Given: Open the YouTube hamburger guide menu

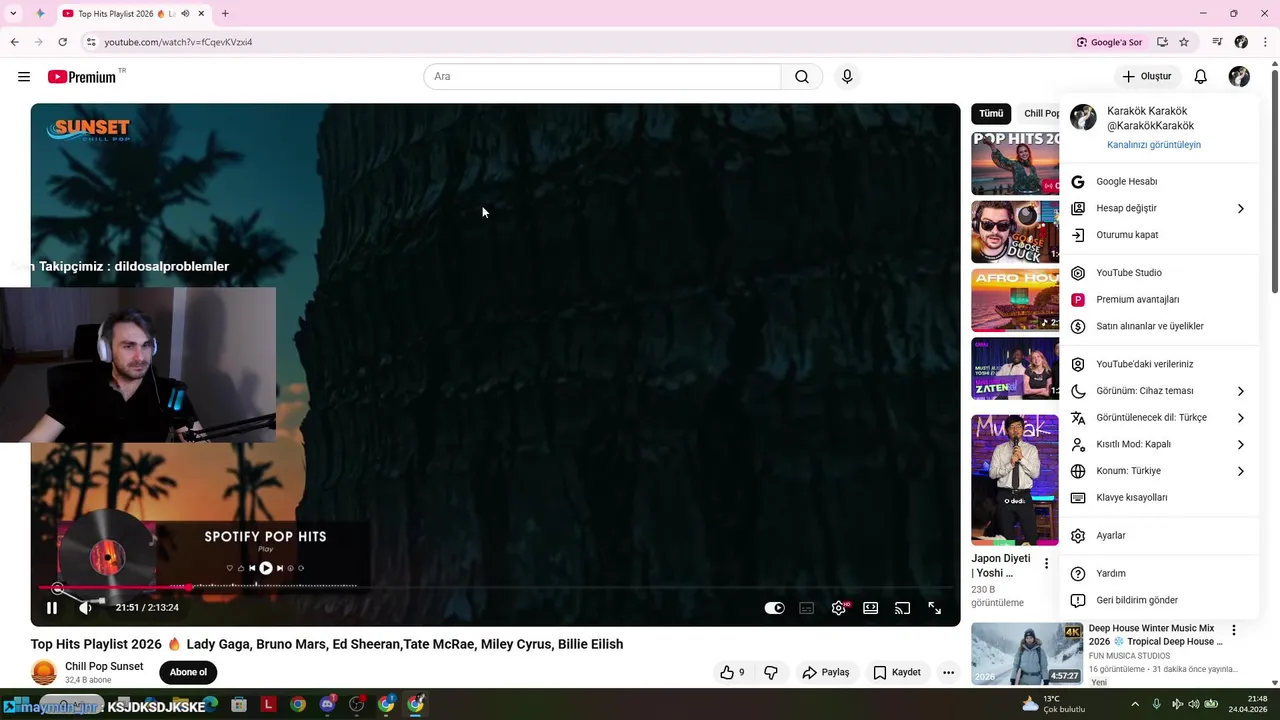Looking at the screenshot, I should click(24, 77).
